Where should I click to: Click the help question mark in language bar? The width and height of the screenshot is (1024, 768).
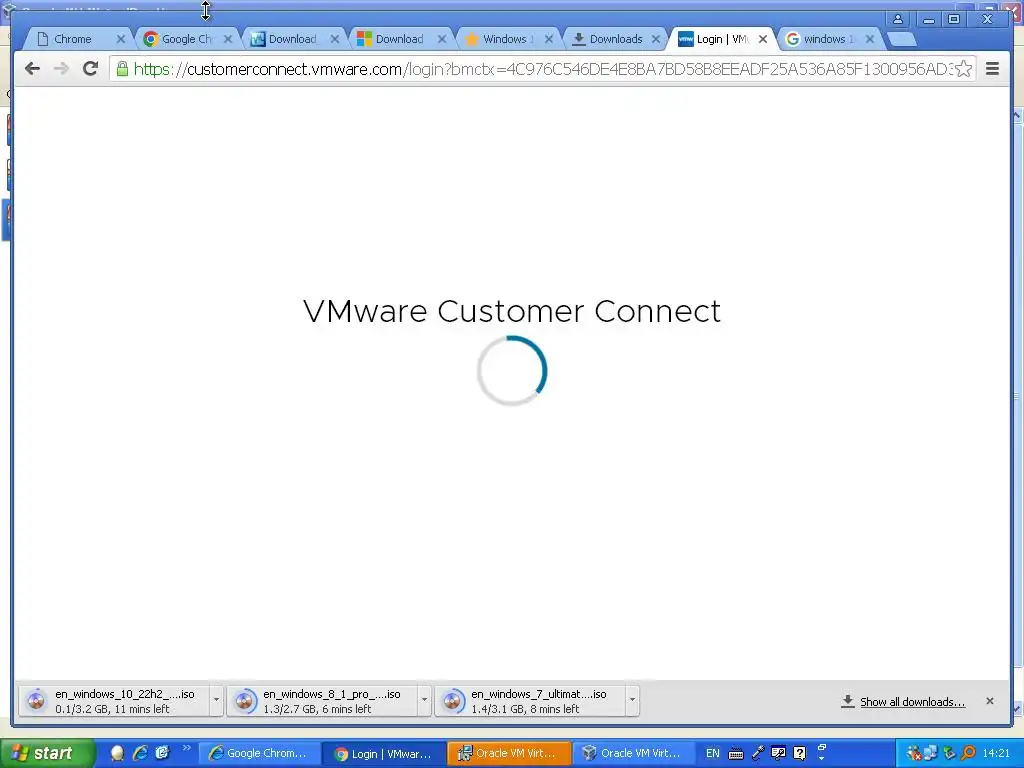799,753
